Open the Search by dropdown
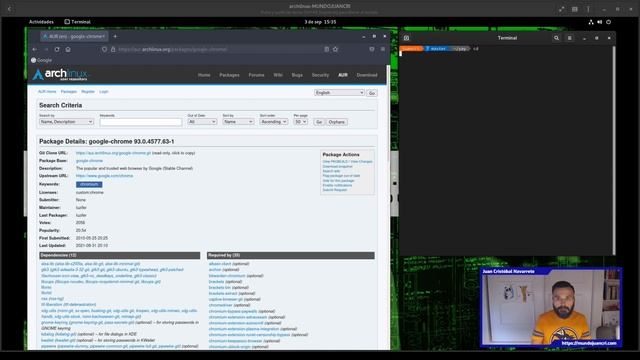Viewport: 640px width, 360px height. [66, 122]
